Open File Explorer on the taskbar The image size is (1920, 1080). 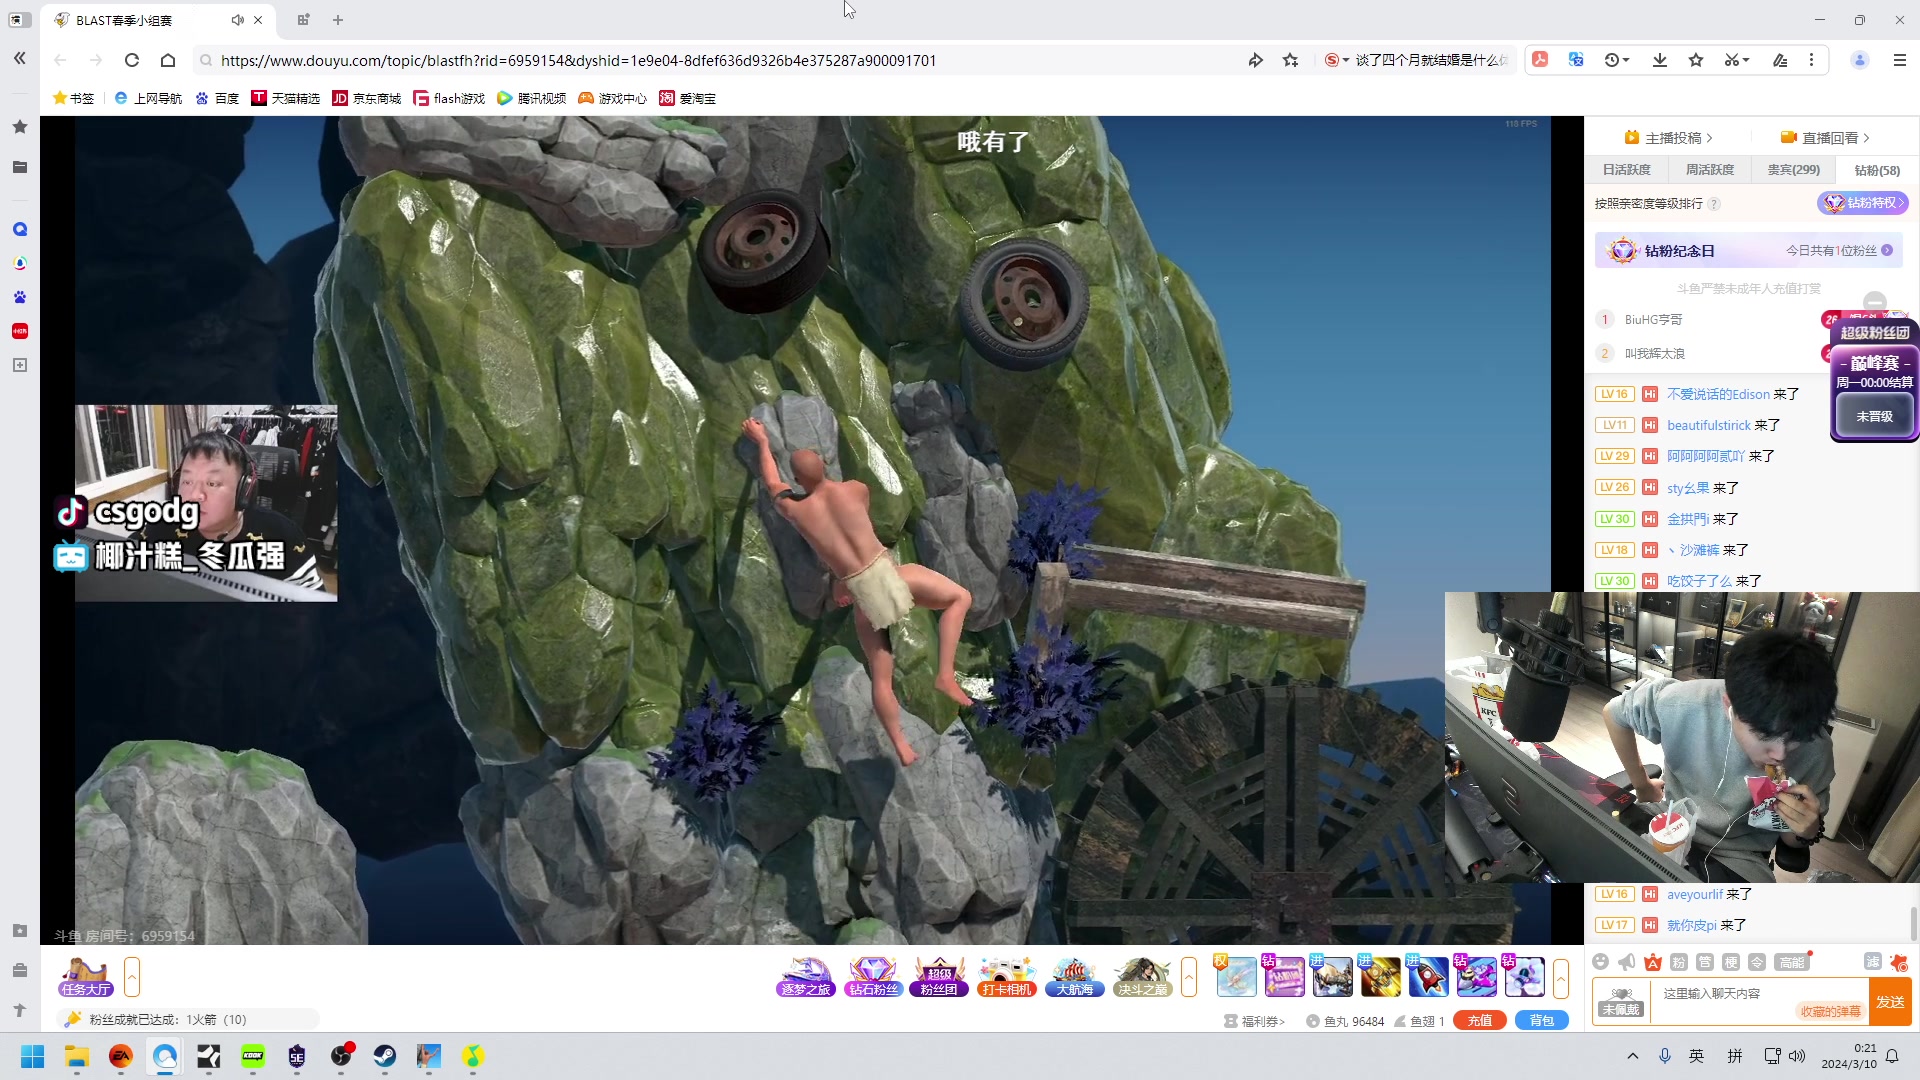coord(77,1056)
